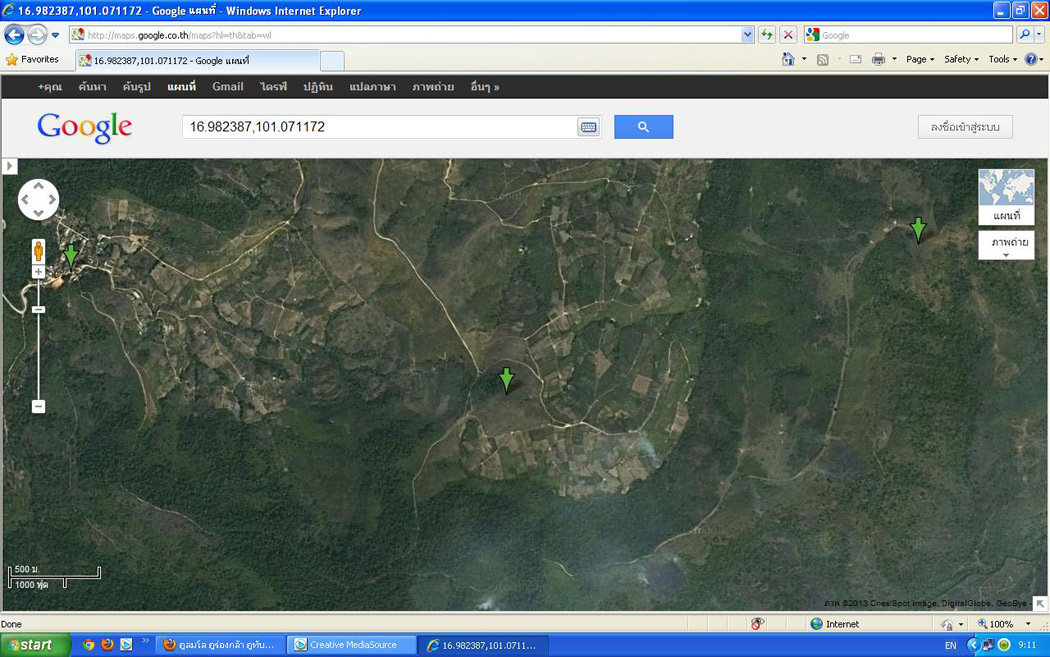Click the Print icon in IE toolbar
Image resolution: width=1050 pixels, height=657 pixels.
[878, 60]
